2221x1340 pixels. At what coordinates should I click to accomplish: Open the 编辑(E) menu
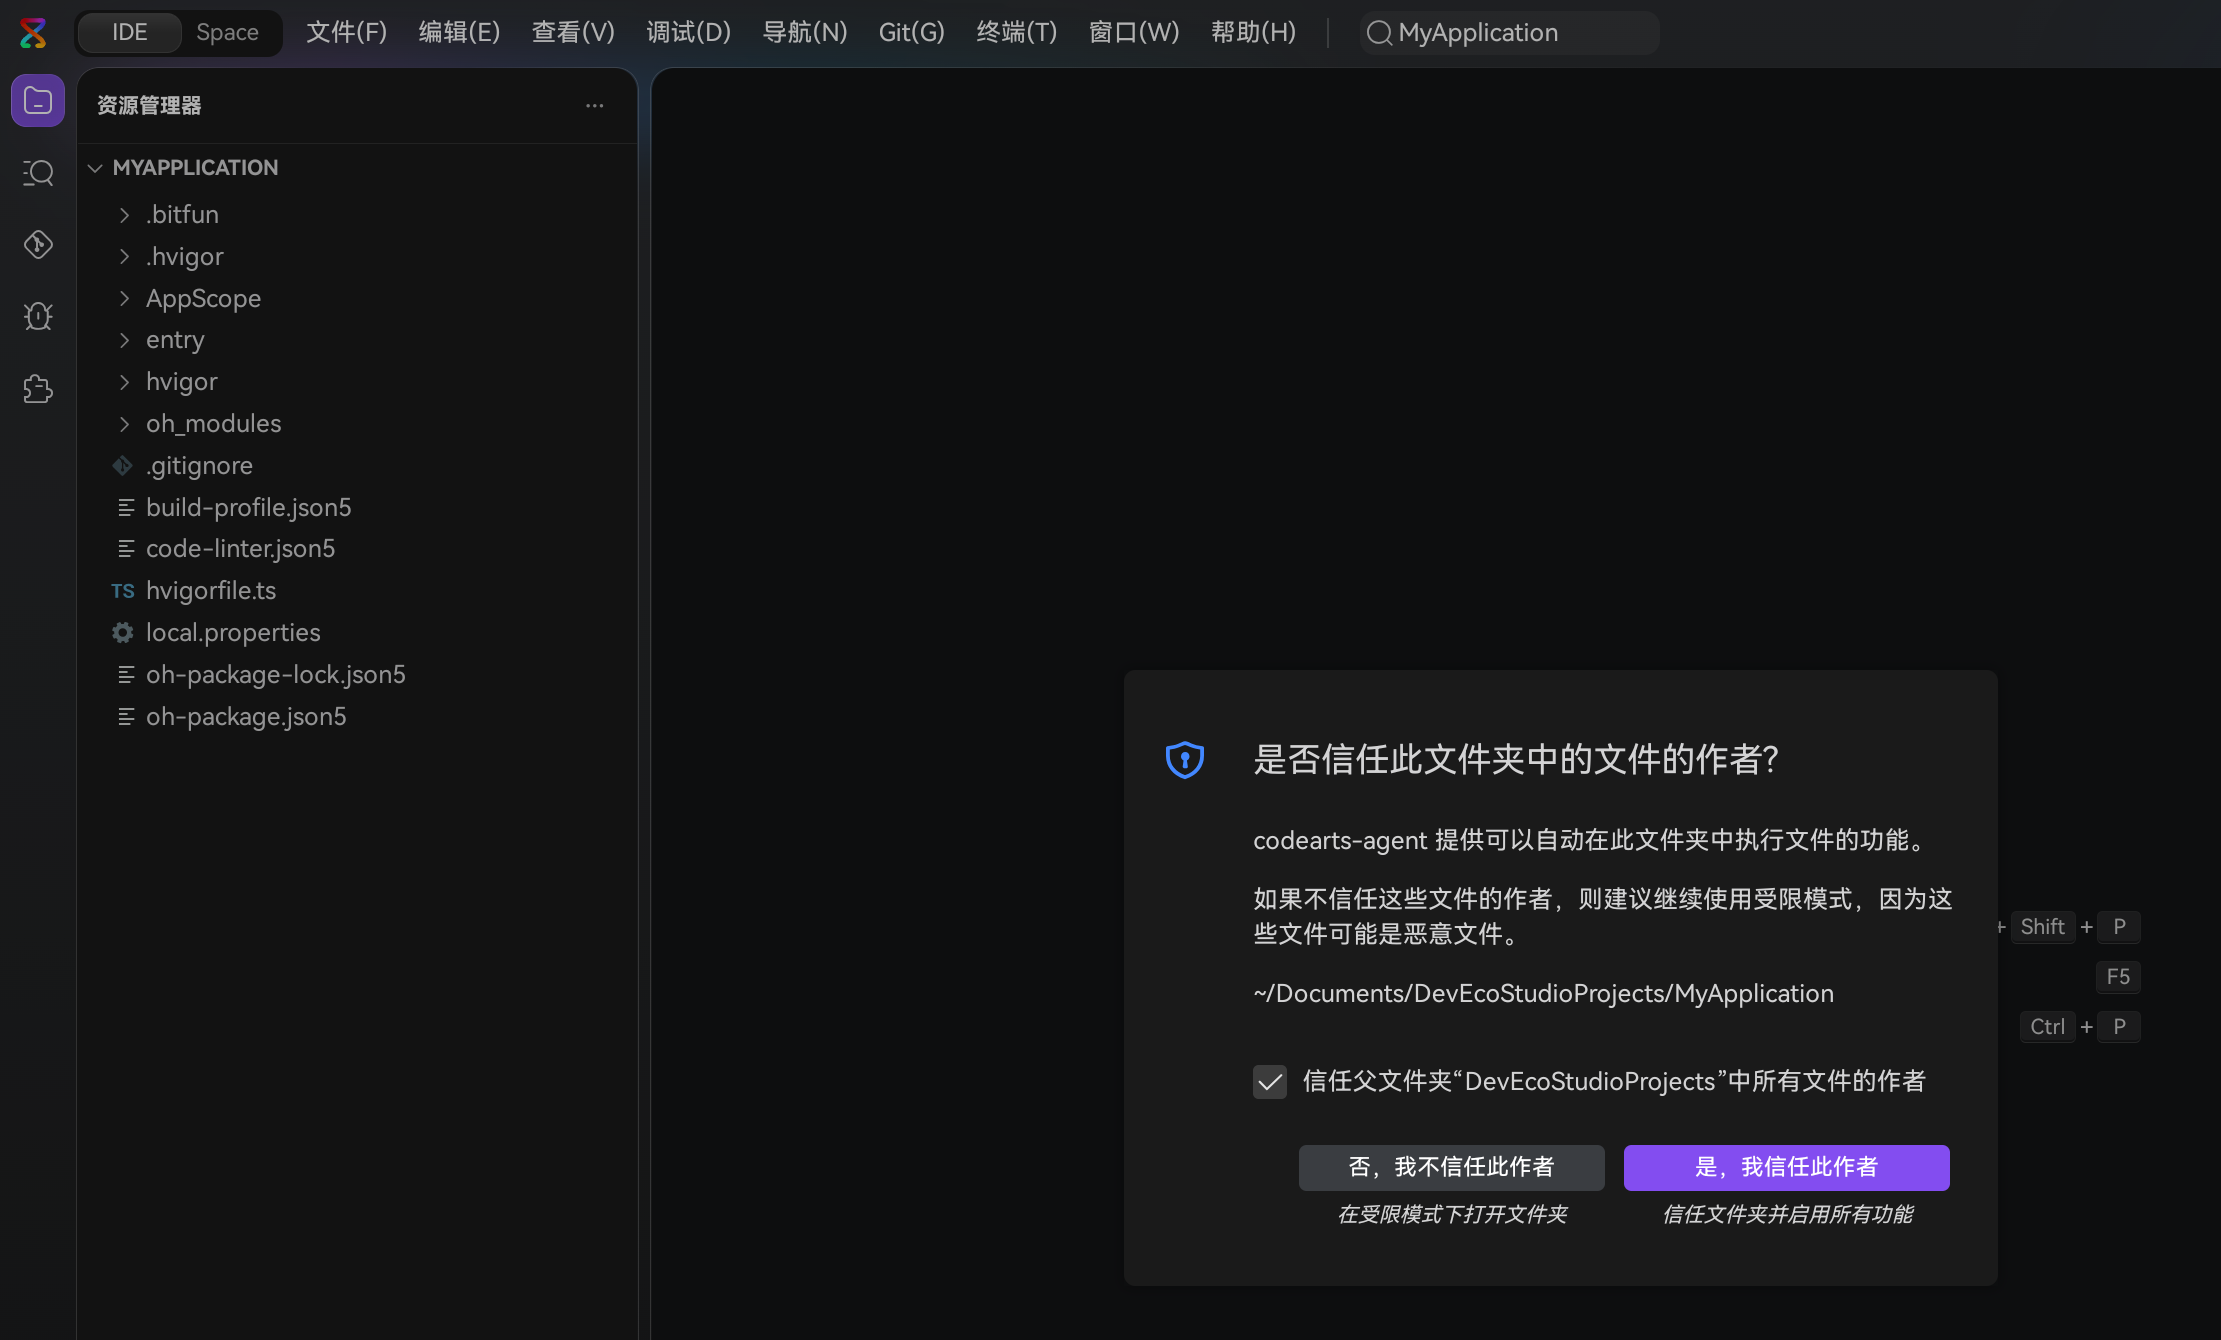(x=460, y=33)
